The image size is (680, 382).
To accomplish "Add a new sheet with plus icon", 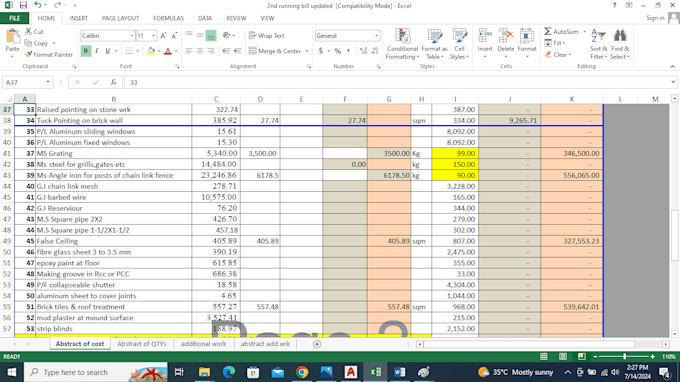I will click(x=317, y=344).
